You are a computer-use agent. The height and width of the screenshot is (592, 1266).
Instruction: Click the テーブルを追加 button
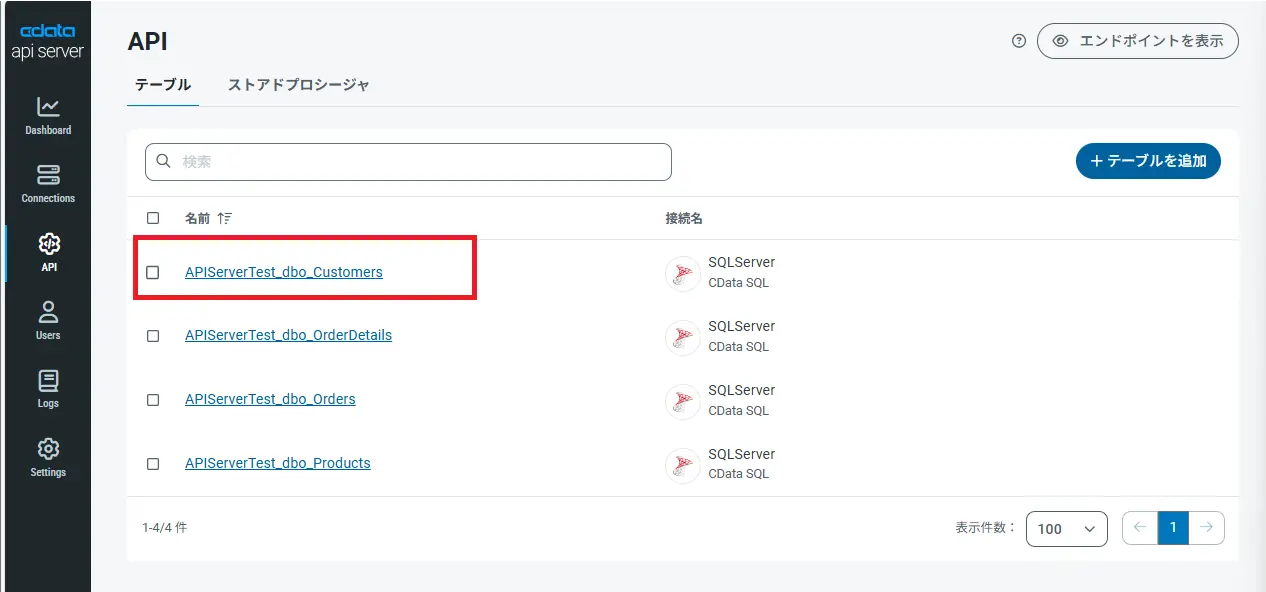[1148, 160]
